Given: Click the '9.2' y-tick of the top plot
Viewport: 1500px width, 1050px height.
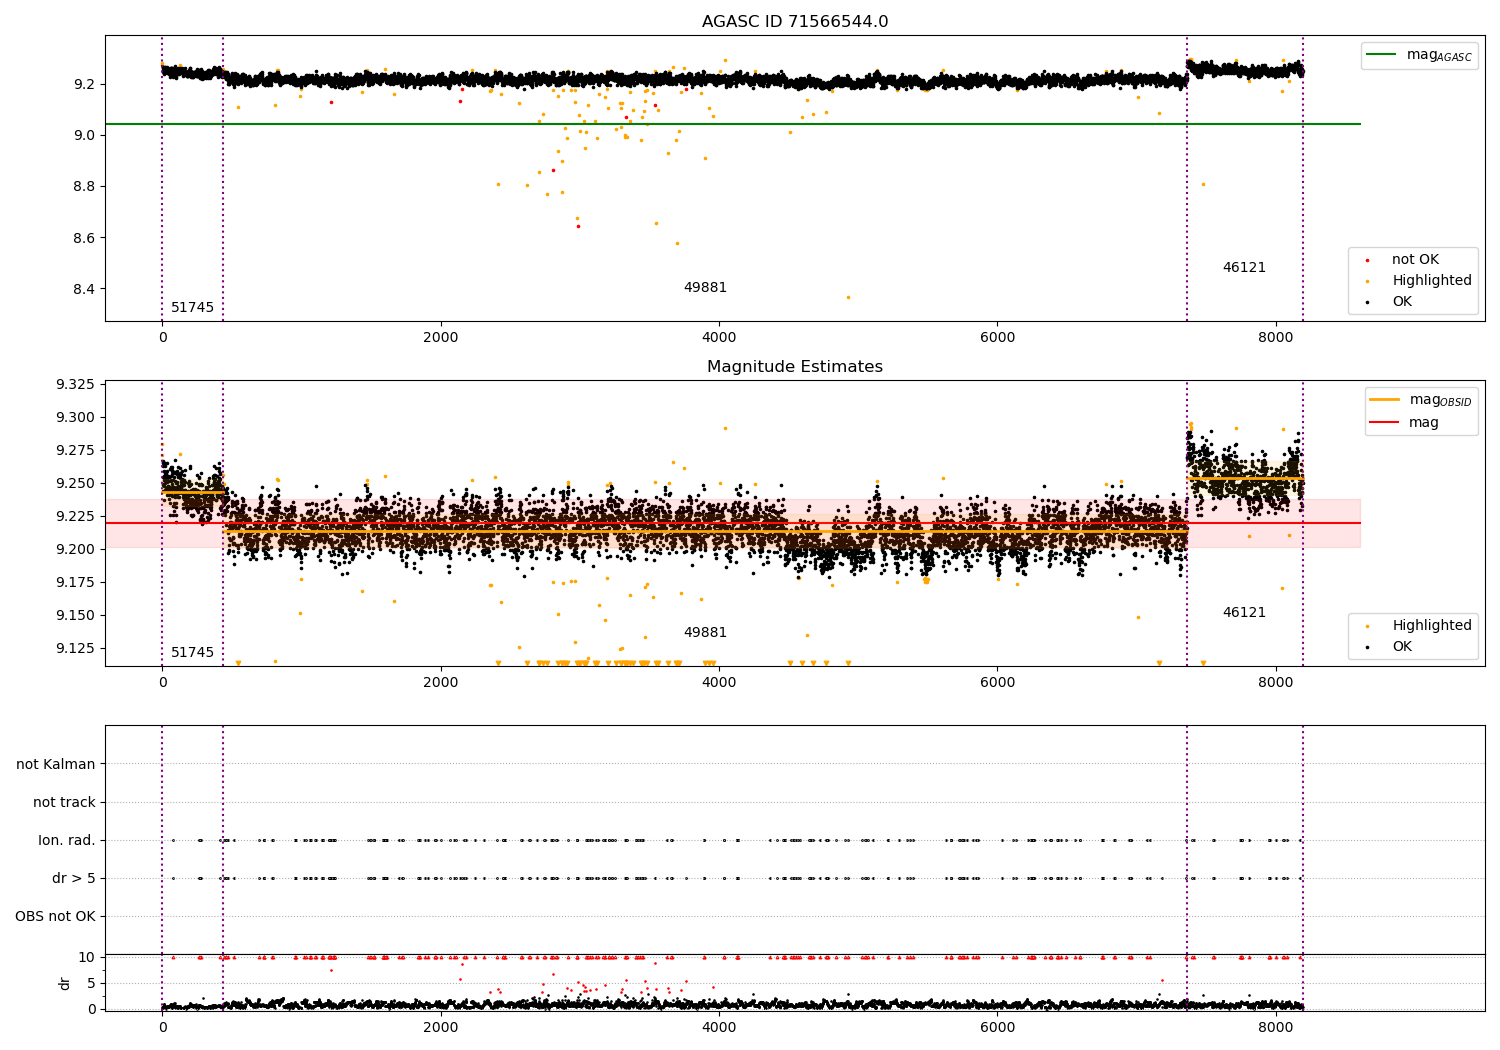Looking at the screenshot, I should (x=85, y=84).
